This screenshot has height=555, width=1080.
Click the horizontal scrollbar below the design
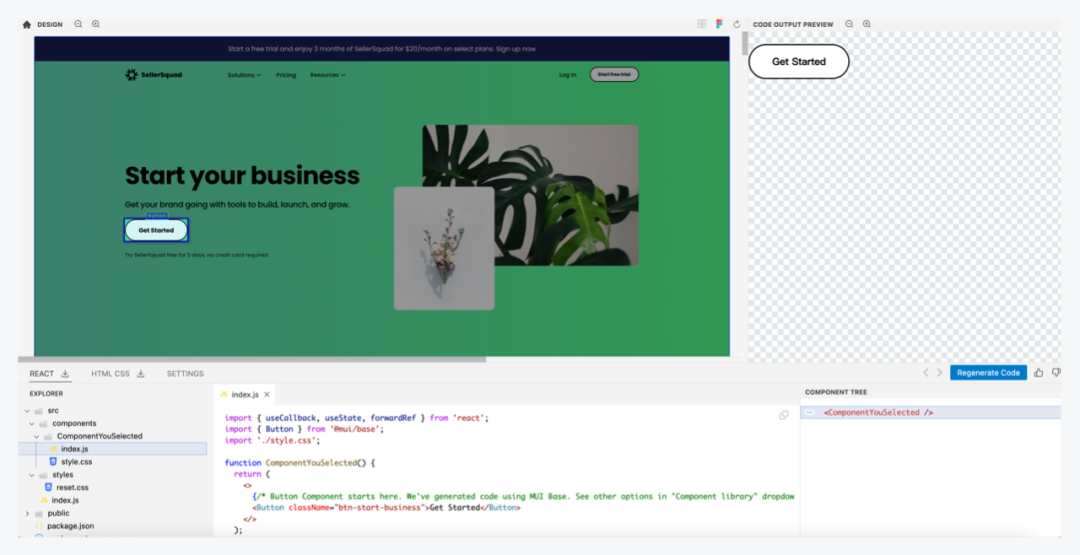coord(252,359)
